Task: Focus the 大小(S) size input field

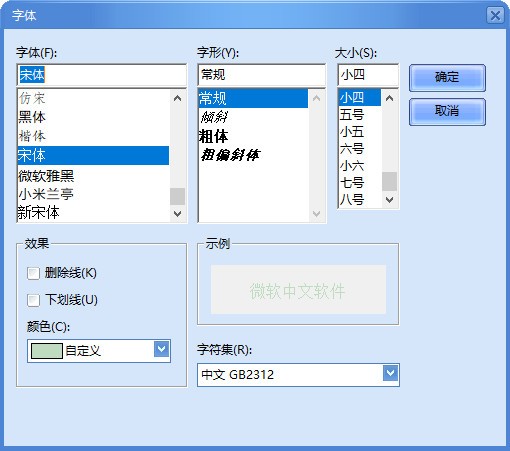Action: (x=368, y=75)
